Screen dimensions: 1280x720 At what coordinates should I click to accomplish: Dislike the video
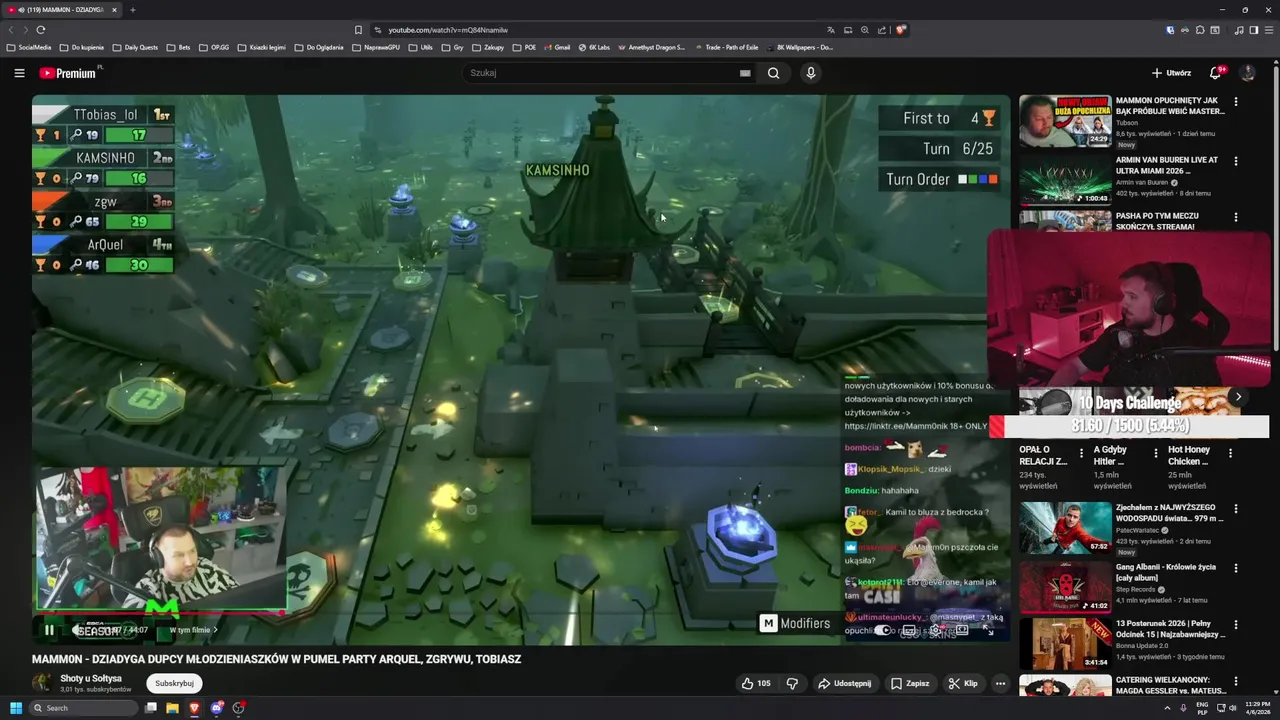[x=792, y=683]
